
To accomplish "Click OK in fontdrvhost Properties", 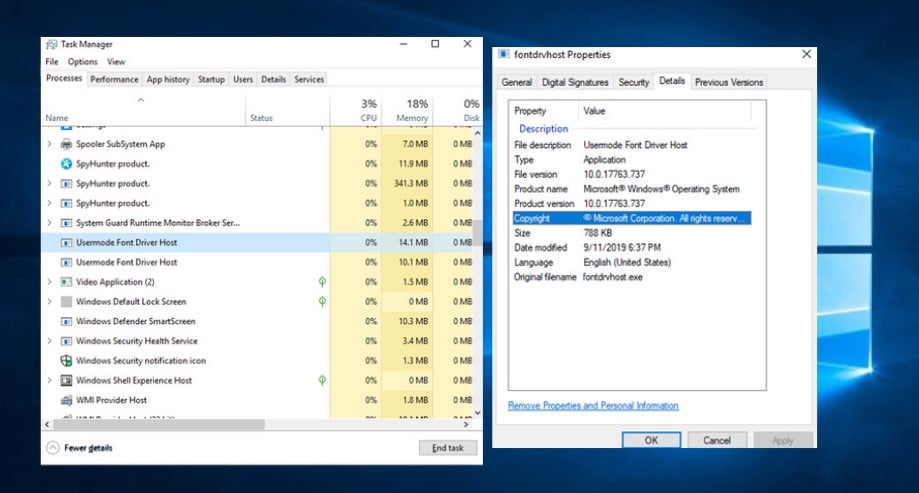I will 651,440.
